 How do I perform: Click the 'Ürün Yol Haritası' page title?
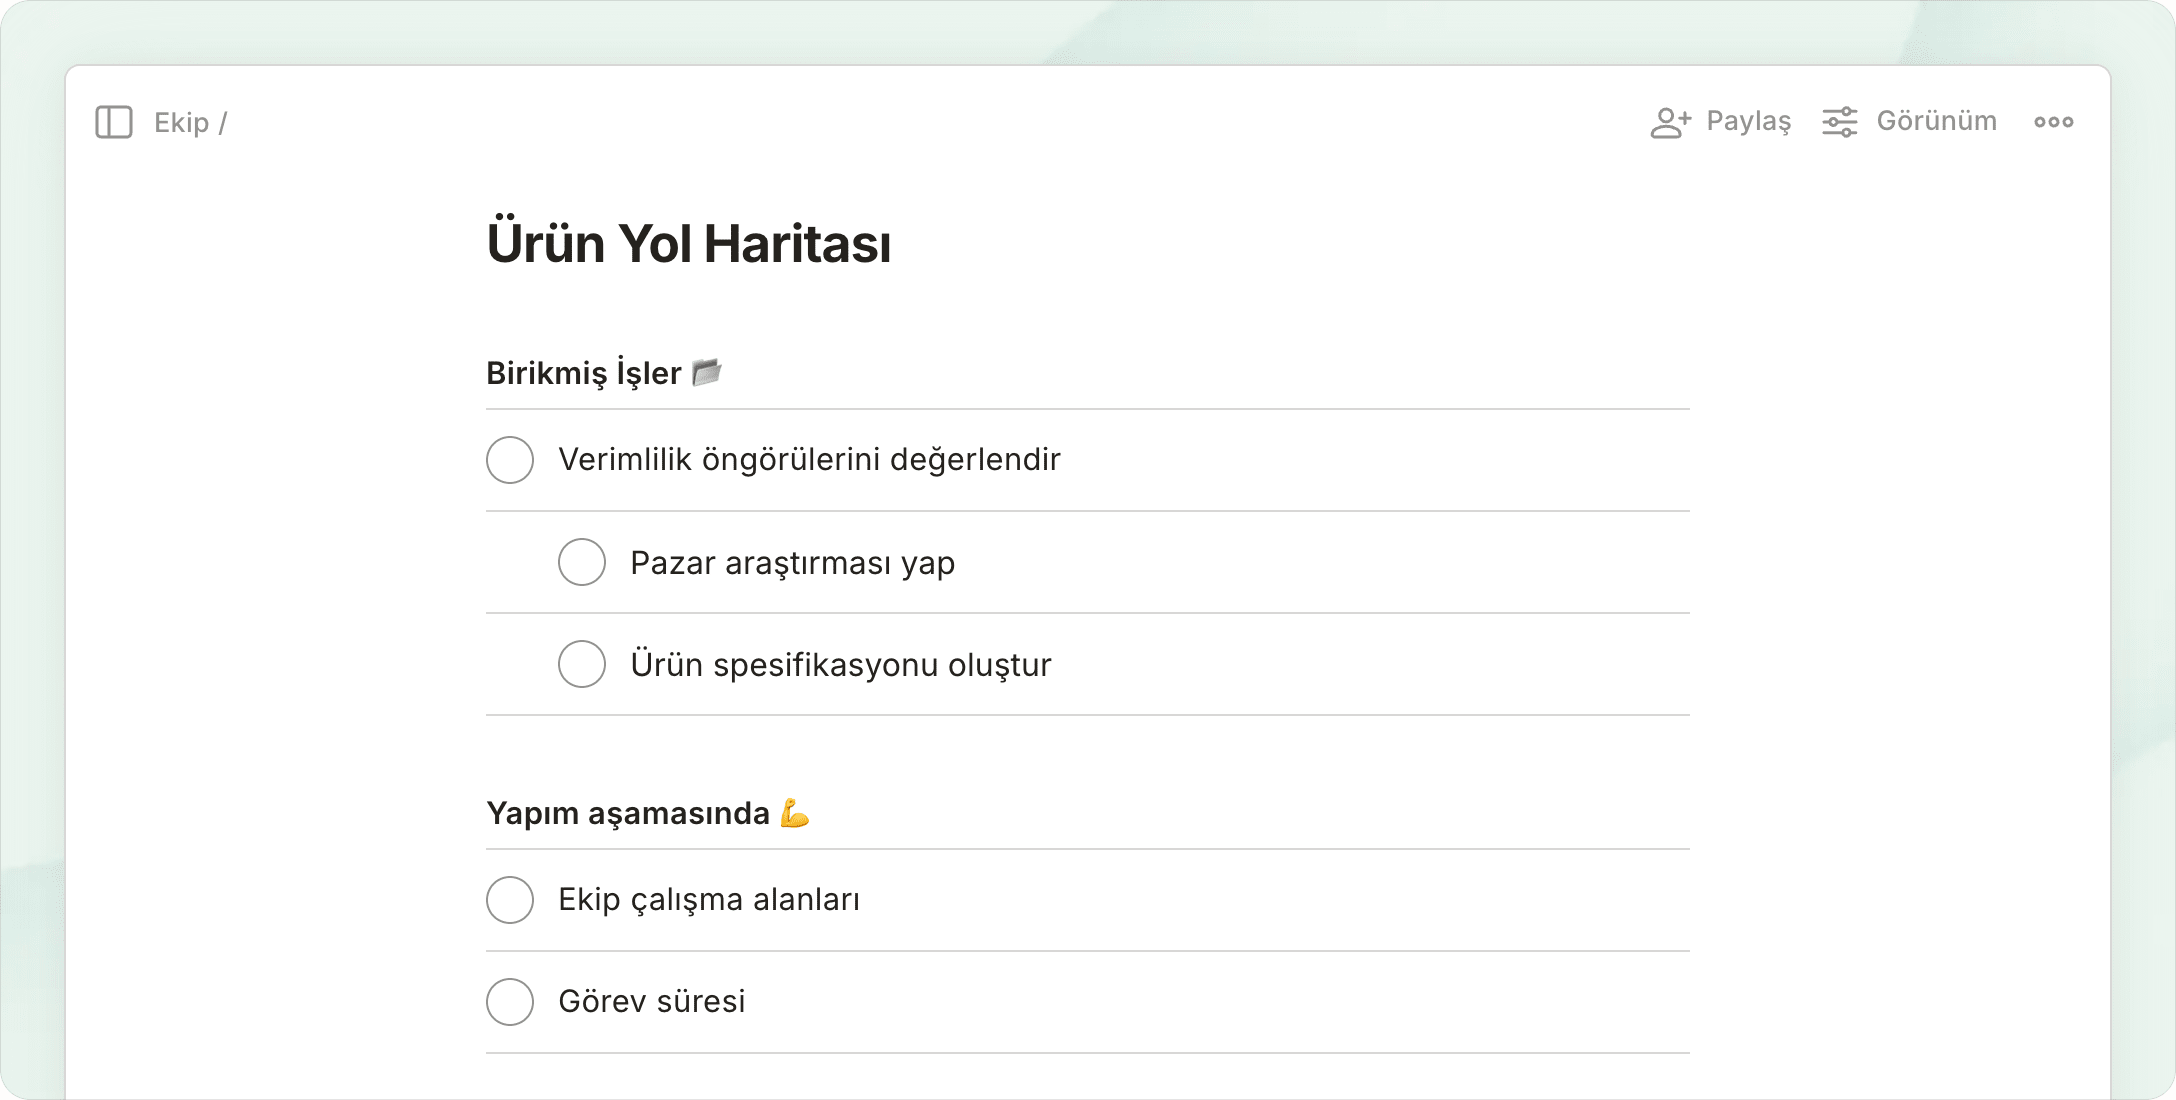coord(688,244)
